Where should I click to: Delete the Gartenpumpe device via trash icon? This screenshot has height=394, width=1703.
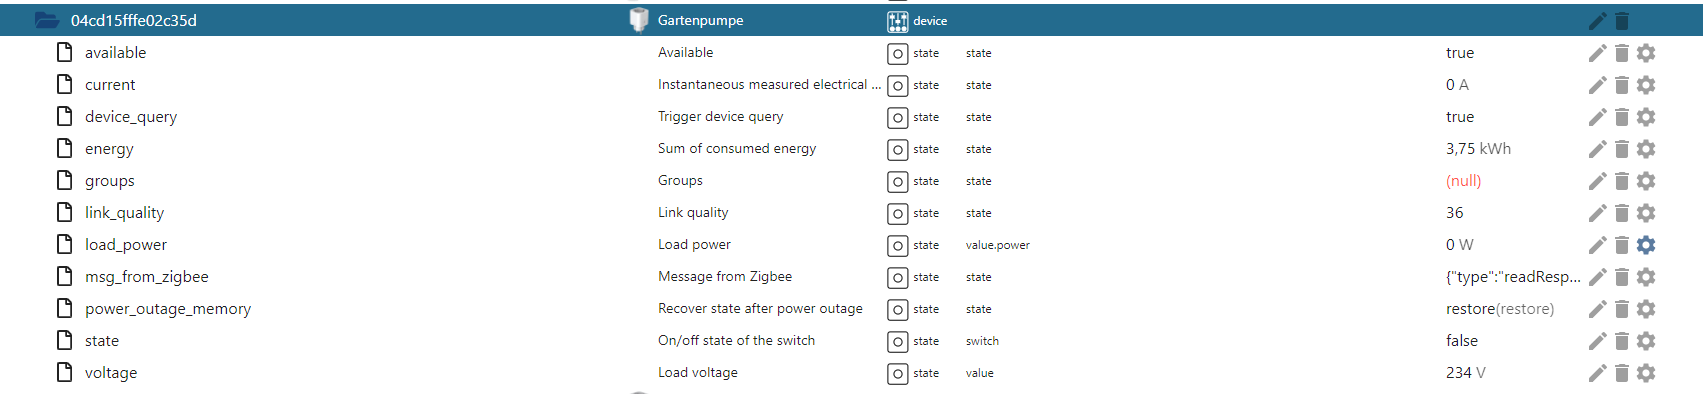(1622, 21)
